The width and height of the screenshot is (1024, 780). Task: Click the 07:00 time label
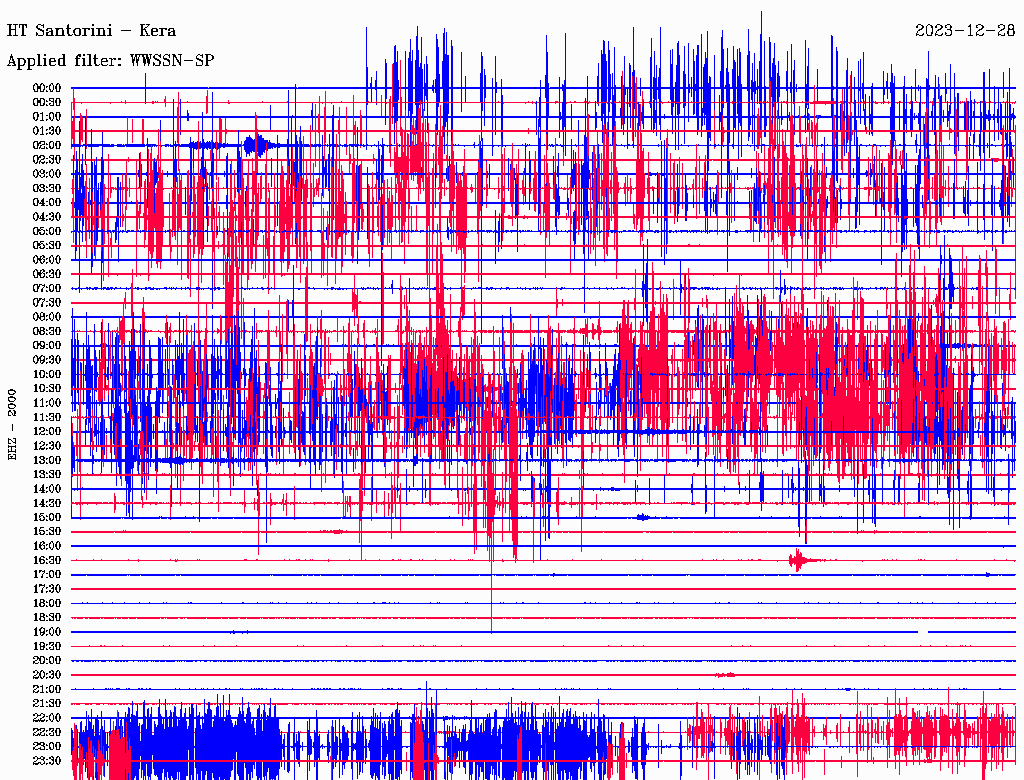[47, 289]
